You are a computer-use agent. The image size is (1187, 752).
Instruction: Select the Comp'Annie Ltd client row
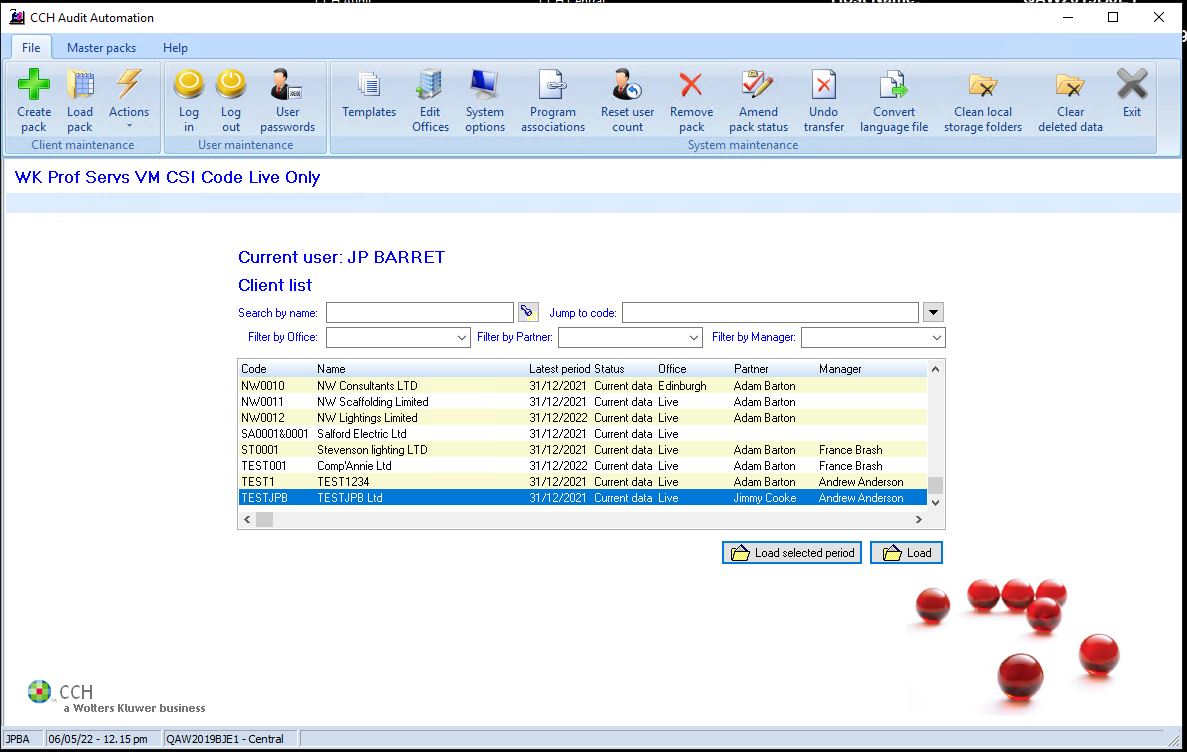coord(582,466)
